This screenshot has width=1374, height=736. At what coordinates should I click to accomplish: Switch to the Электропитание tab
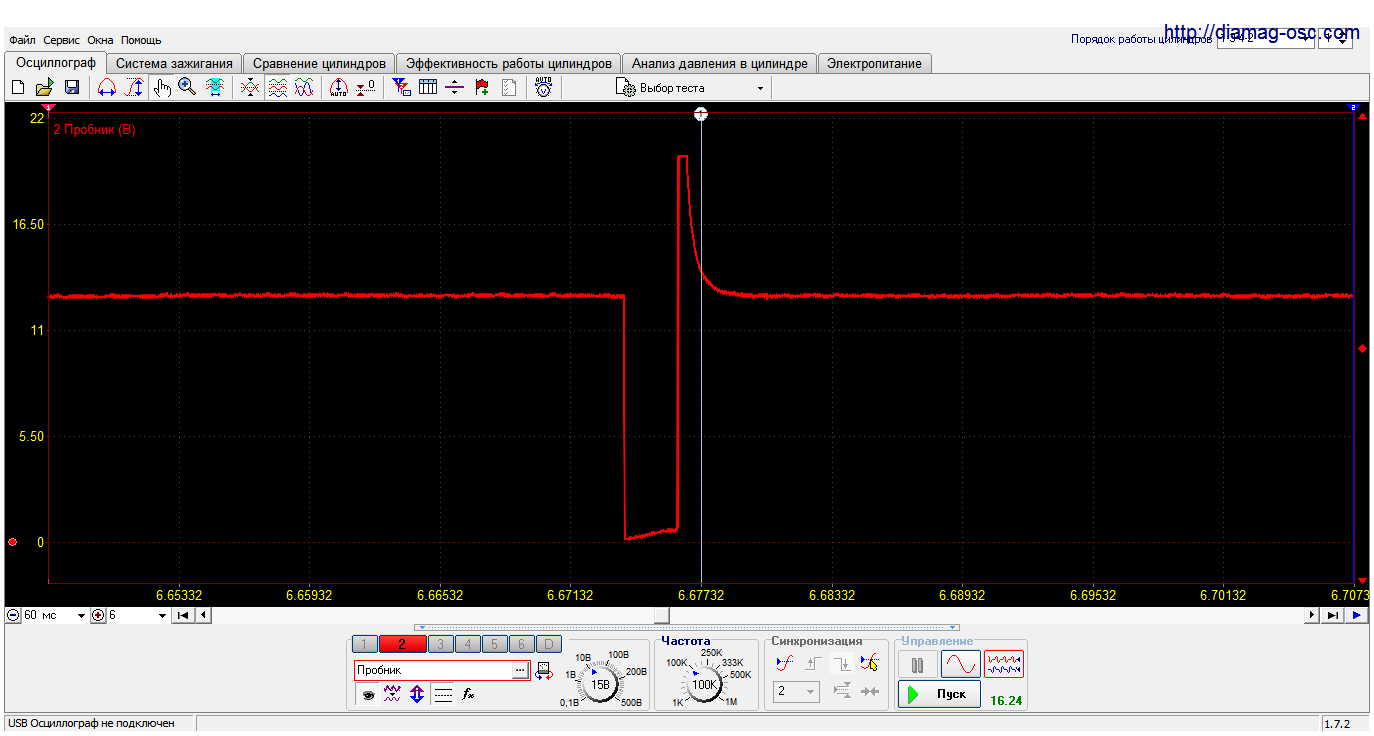click(875, 63)
